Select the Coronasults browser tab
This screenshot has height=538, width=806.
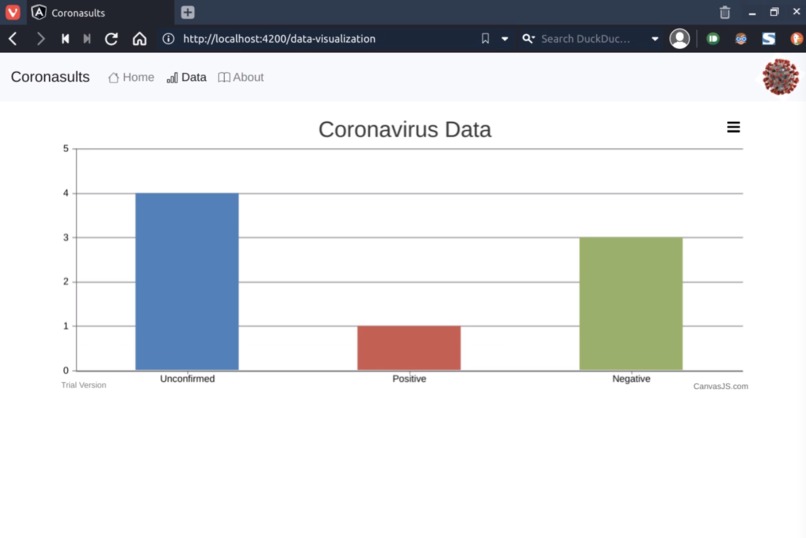click(100, 12)
